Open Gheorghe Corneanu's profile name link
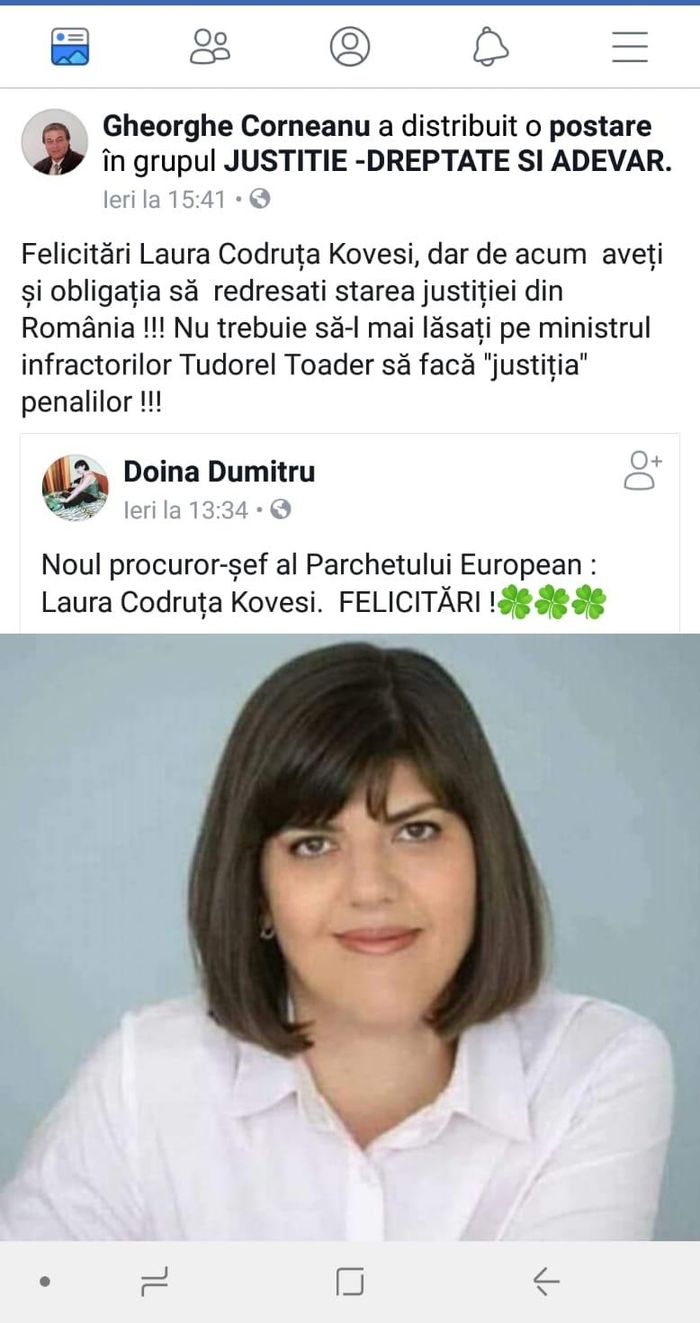This screenshot has height=1323, width=700. pos(236,127)
